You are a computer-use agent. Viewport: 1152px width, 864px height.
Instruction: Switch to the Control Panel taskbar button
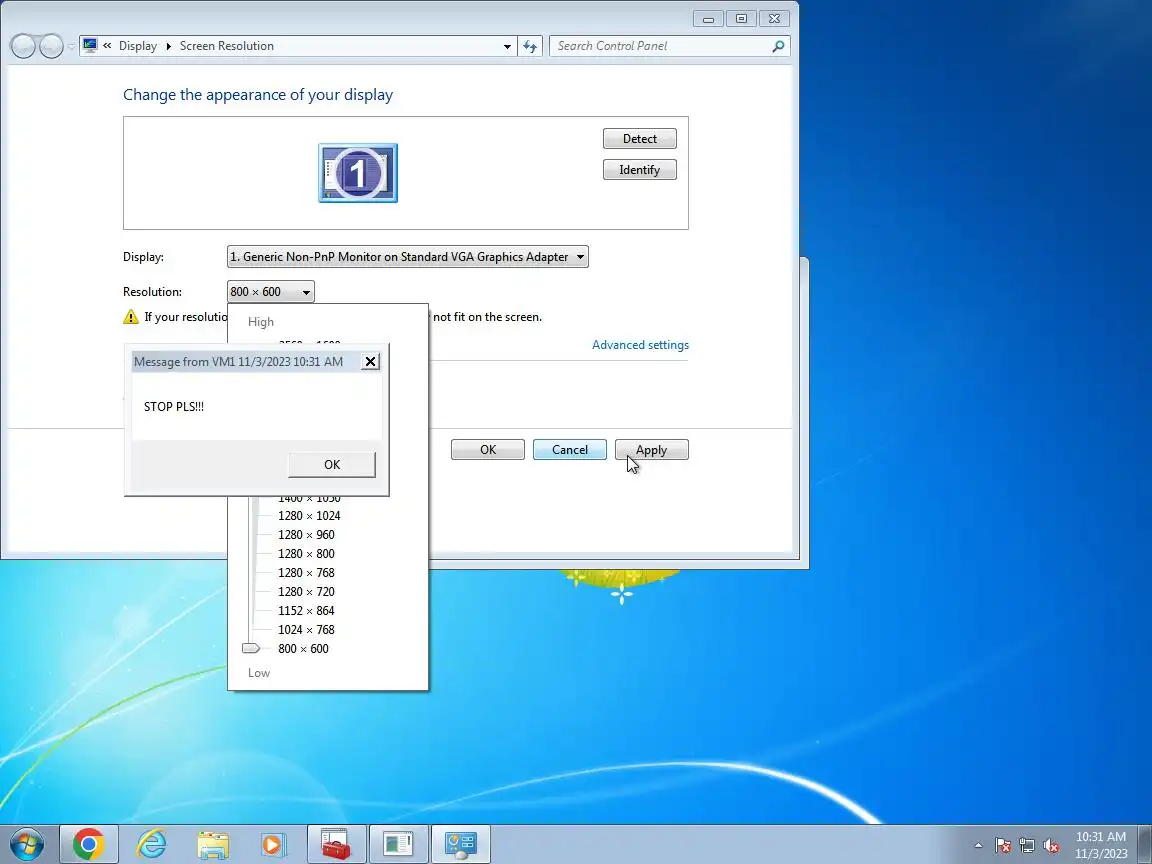pos(461,844)
